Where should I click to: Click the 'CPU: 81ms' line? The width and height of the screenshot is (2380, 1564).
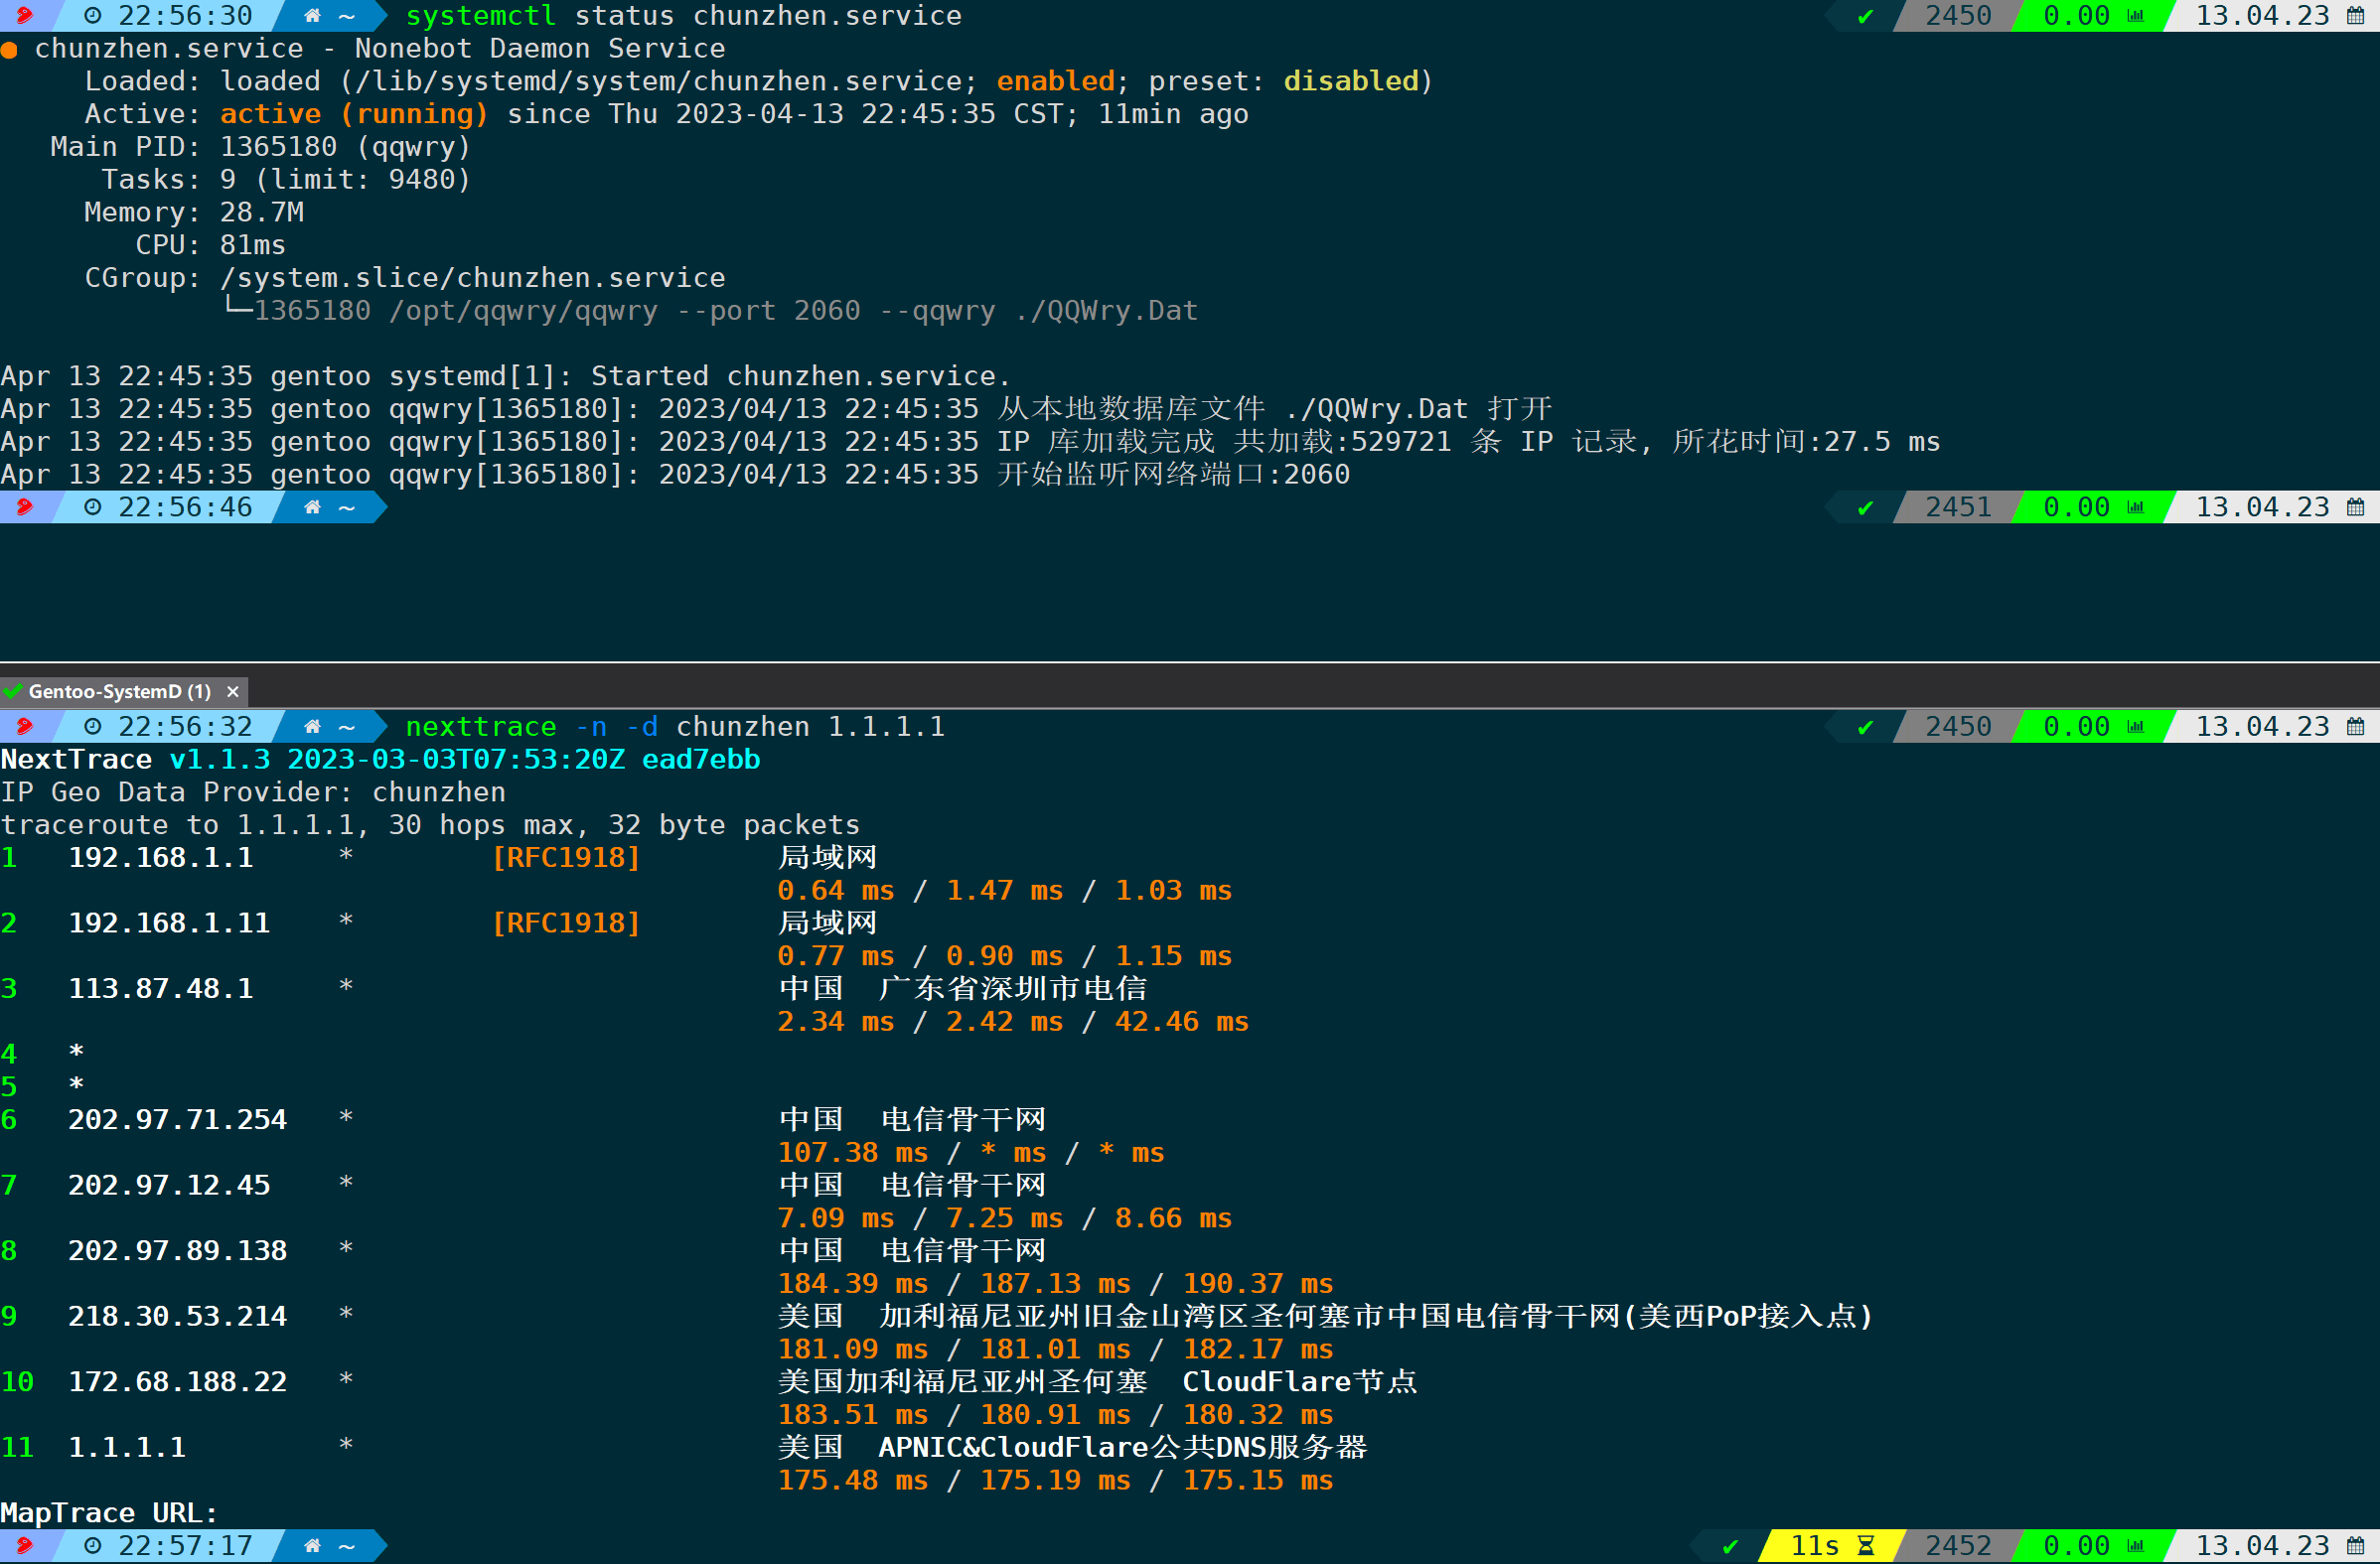point(211,245)
